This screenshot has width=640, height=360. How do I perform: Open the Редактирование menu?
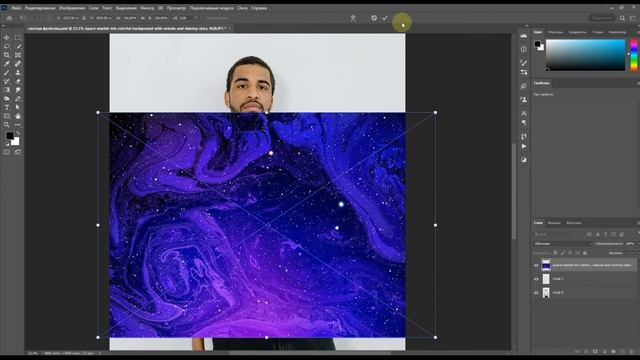point(40,8)
